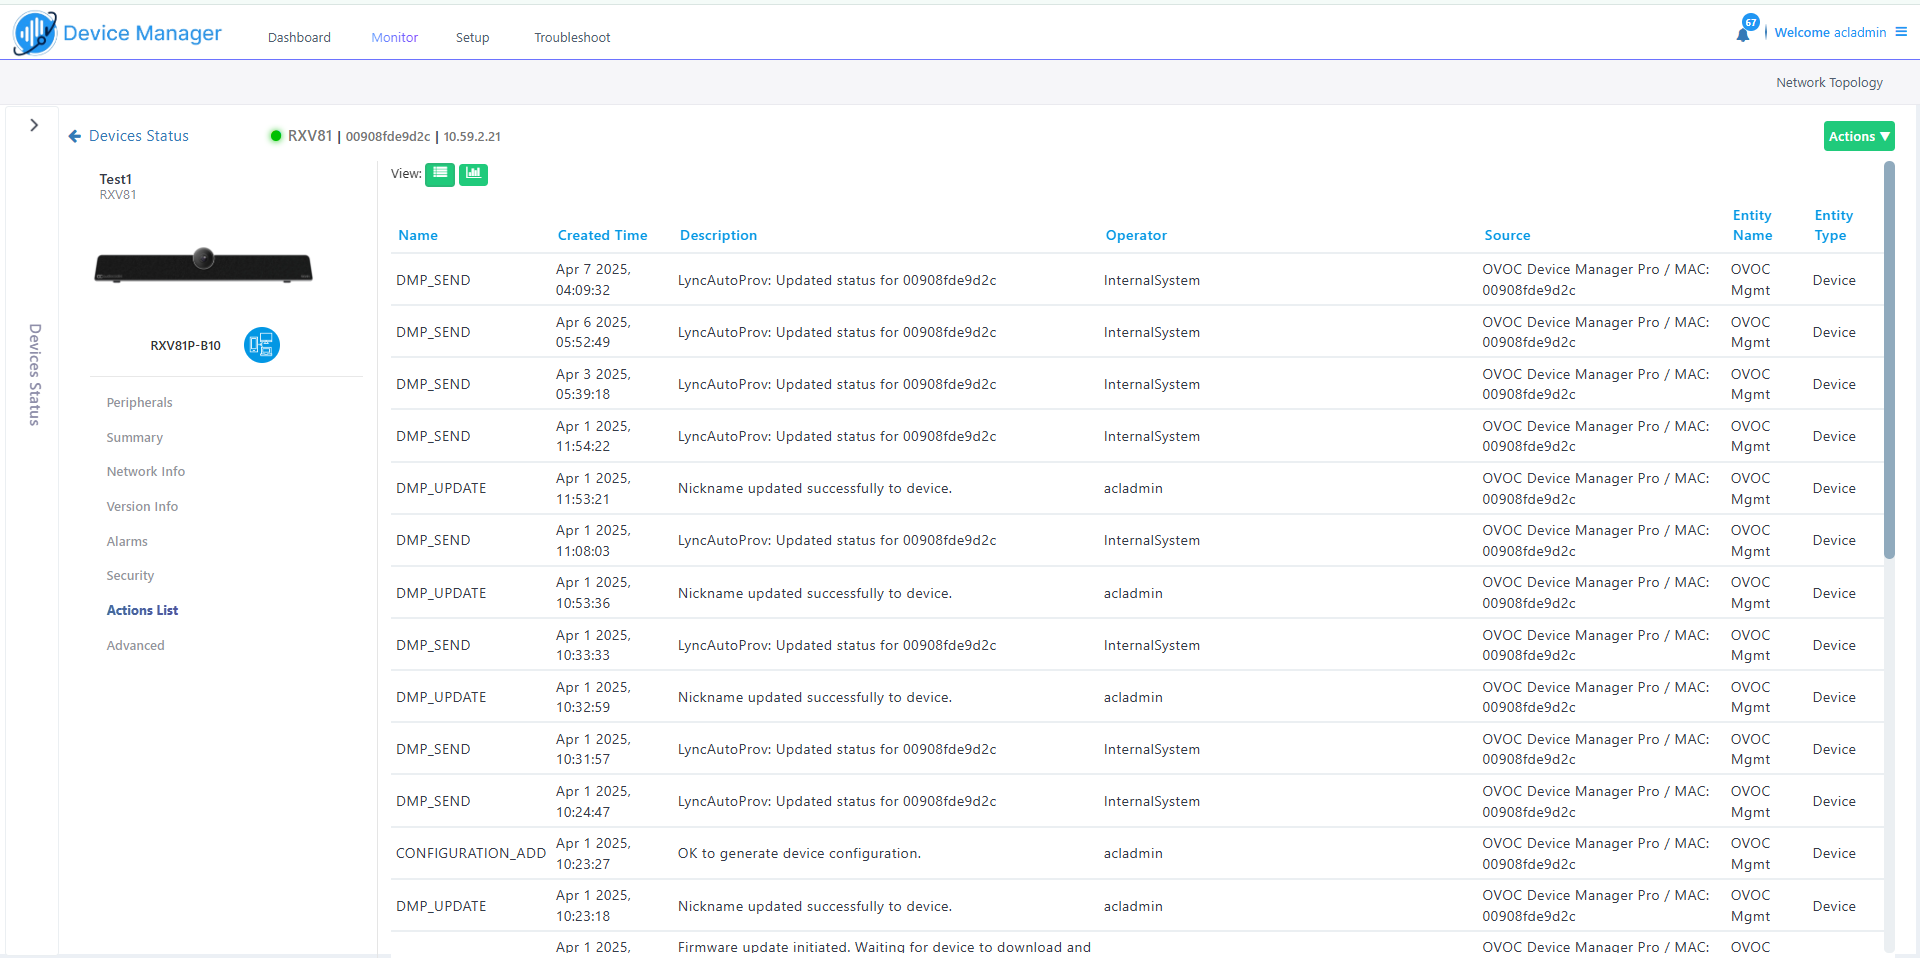Image resolution: width=1920 pixels, height=958 pixels.
Task: Click the Test1 device nickname
Action: tap(115, 179)
